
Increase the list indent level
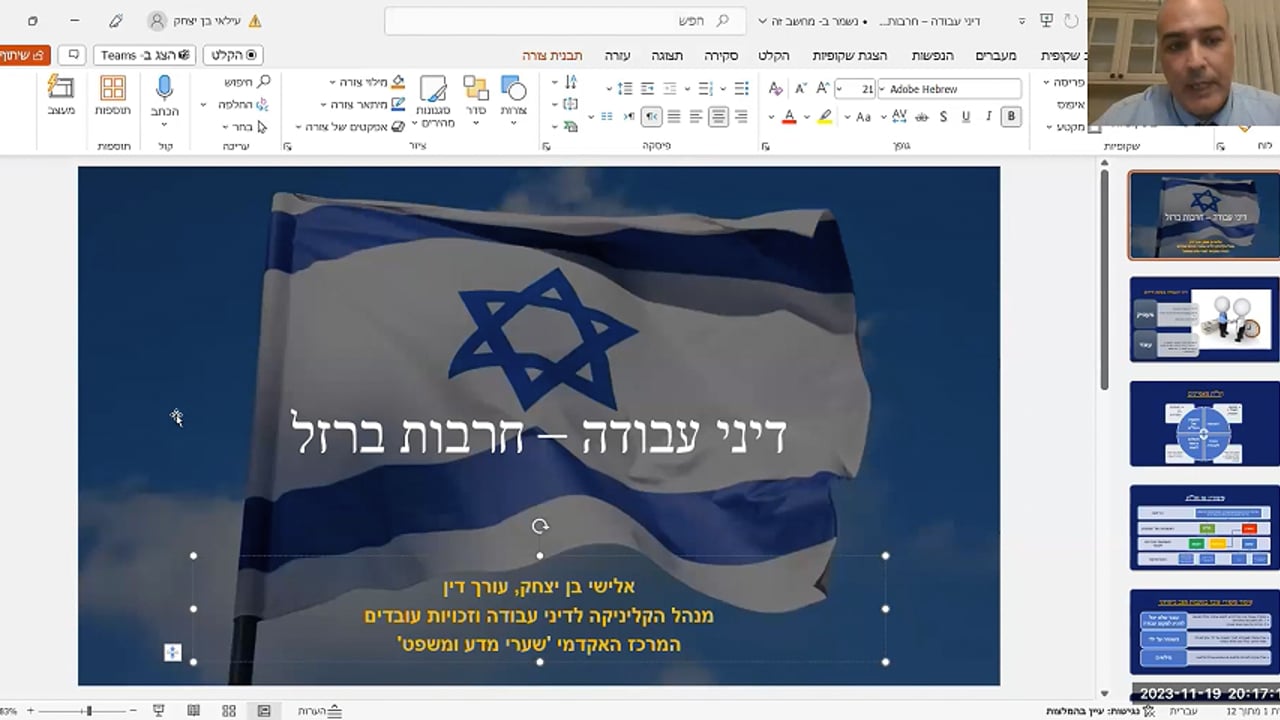648,88
